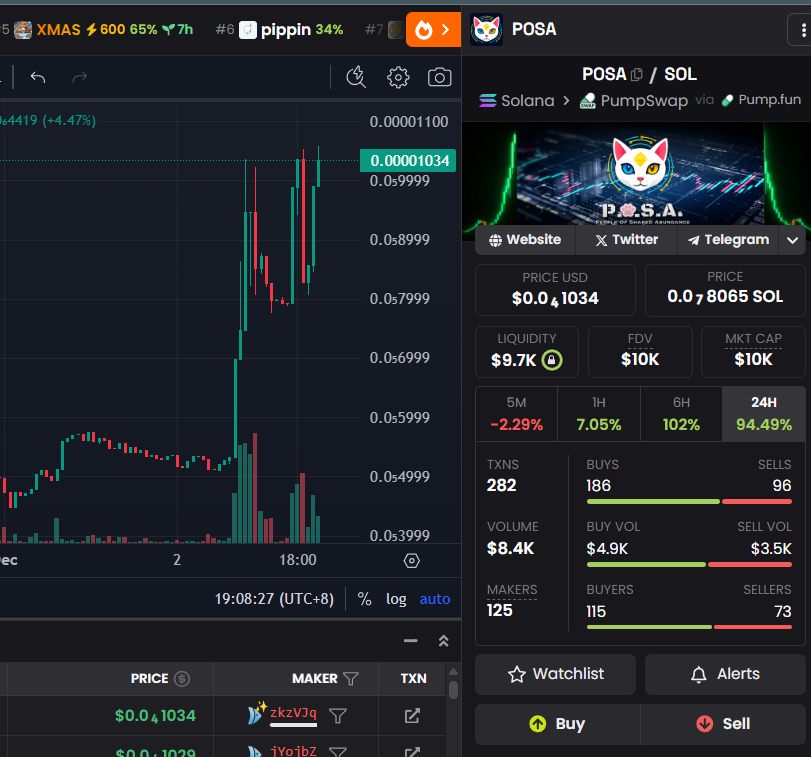Viewport: 811px width, 757px height.
Task: Click the Solana chain icon
Action: click(x=488, y=100)
